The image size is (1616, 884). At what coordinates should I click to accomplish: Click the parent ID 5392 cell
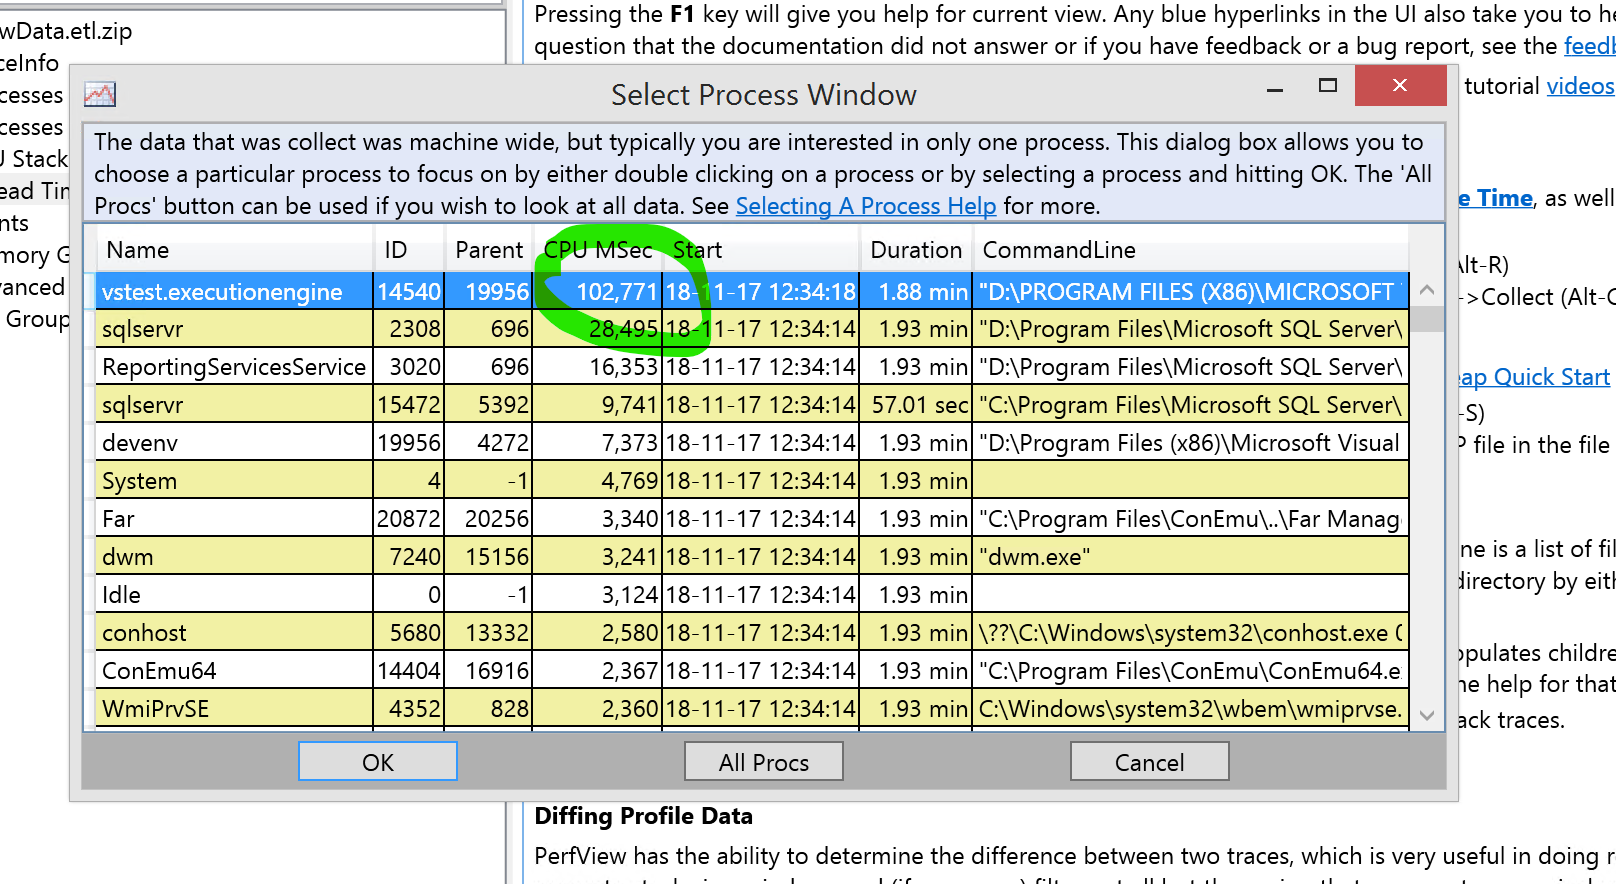488,405
